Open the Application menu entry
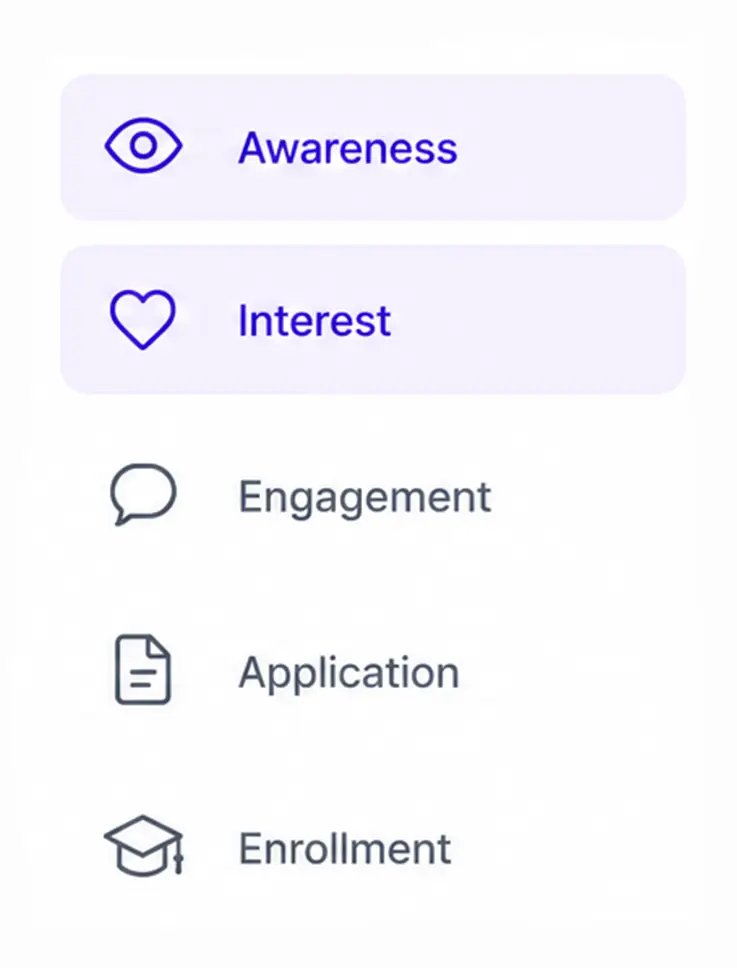This screenshot has height=968, width=737. click(373, 671)
